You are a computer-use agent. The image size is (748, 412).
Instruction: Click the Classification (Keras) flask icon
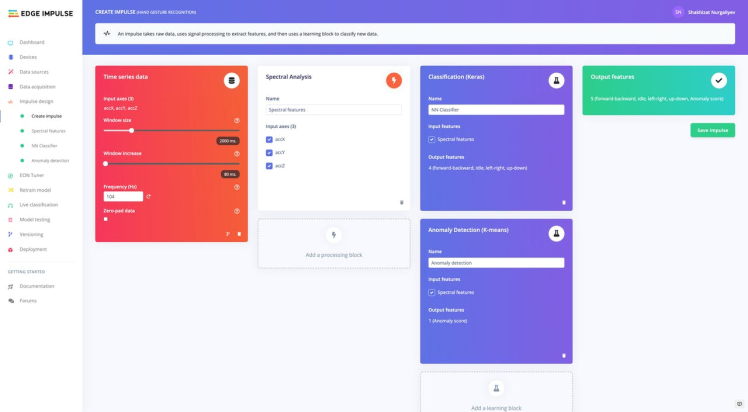pos(556,81)
